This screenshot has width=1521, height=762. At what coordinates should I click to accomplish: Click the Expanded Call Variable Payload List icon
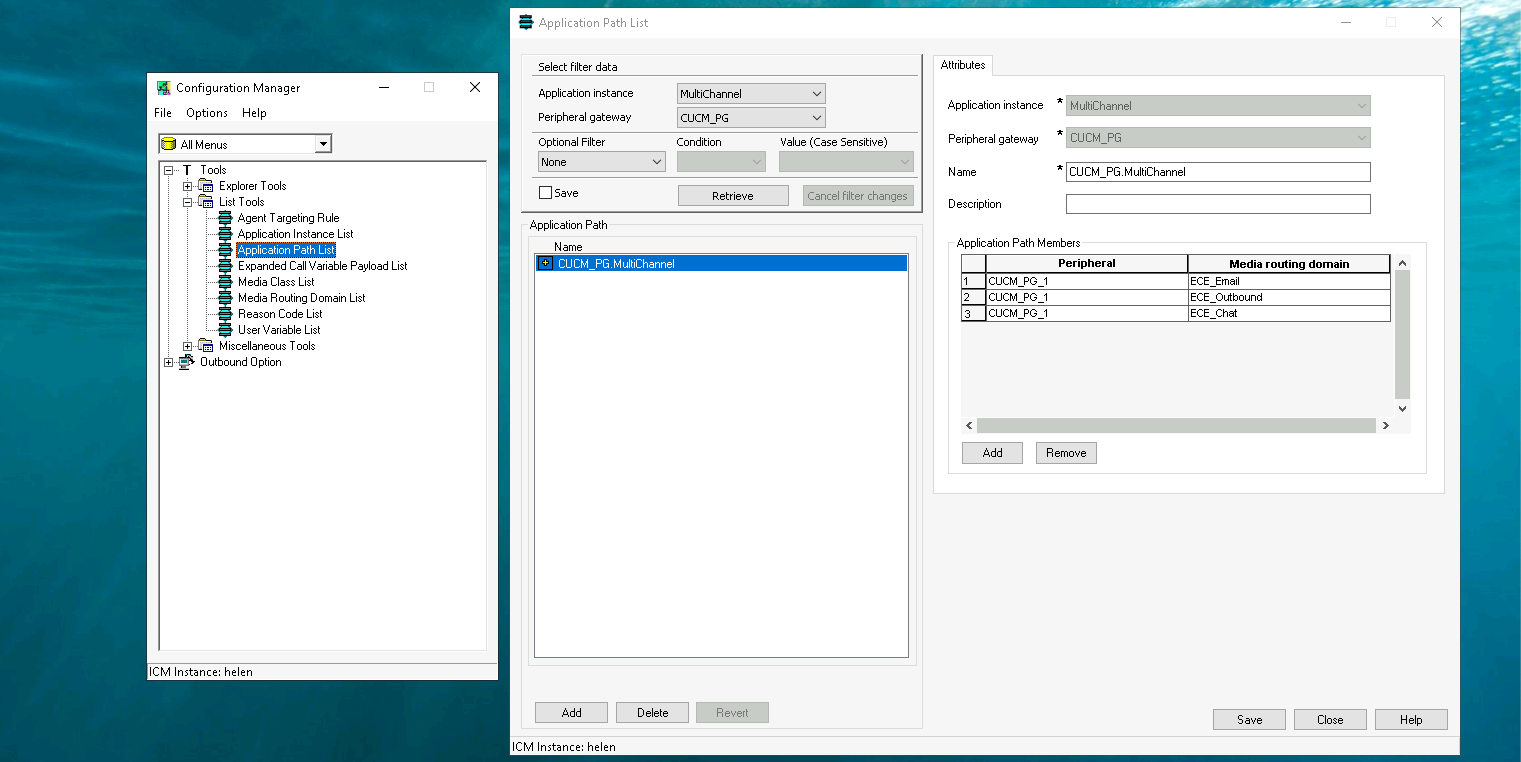coord(225,266)
